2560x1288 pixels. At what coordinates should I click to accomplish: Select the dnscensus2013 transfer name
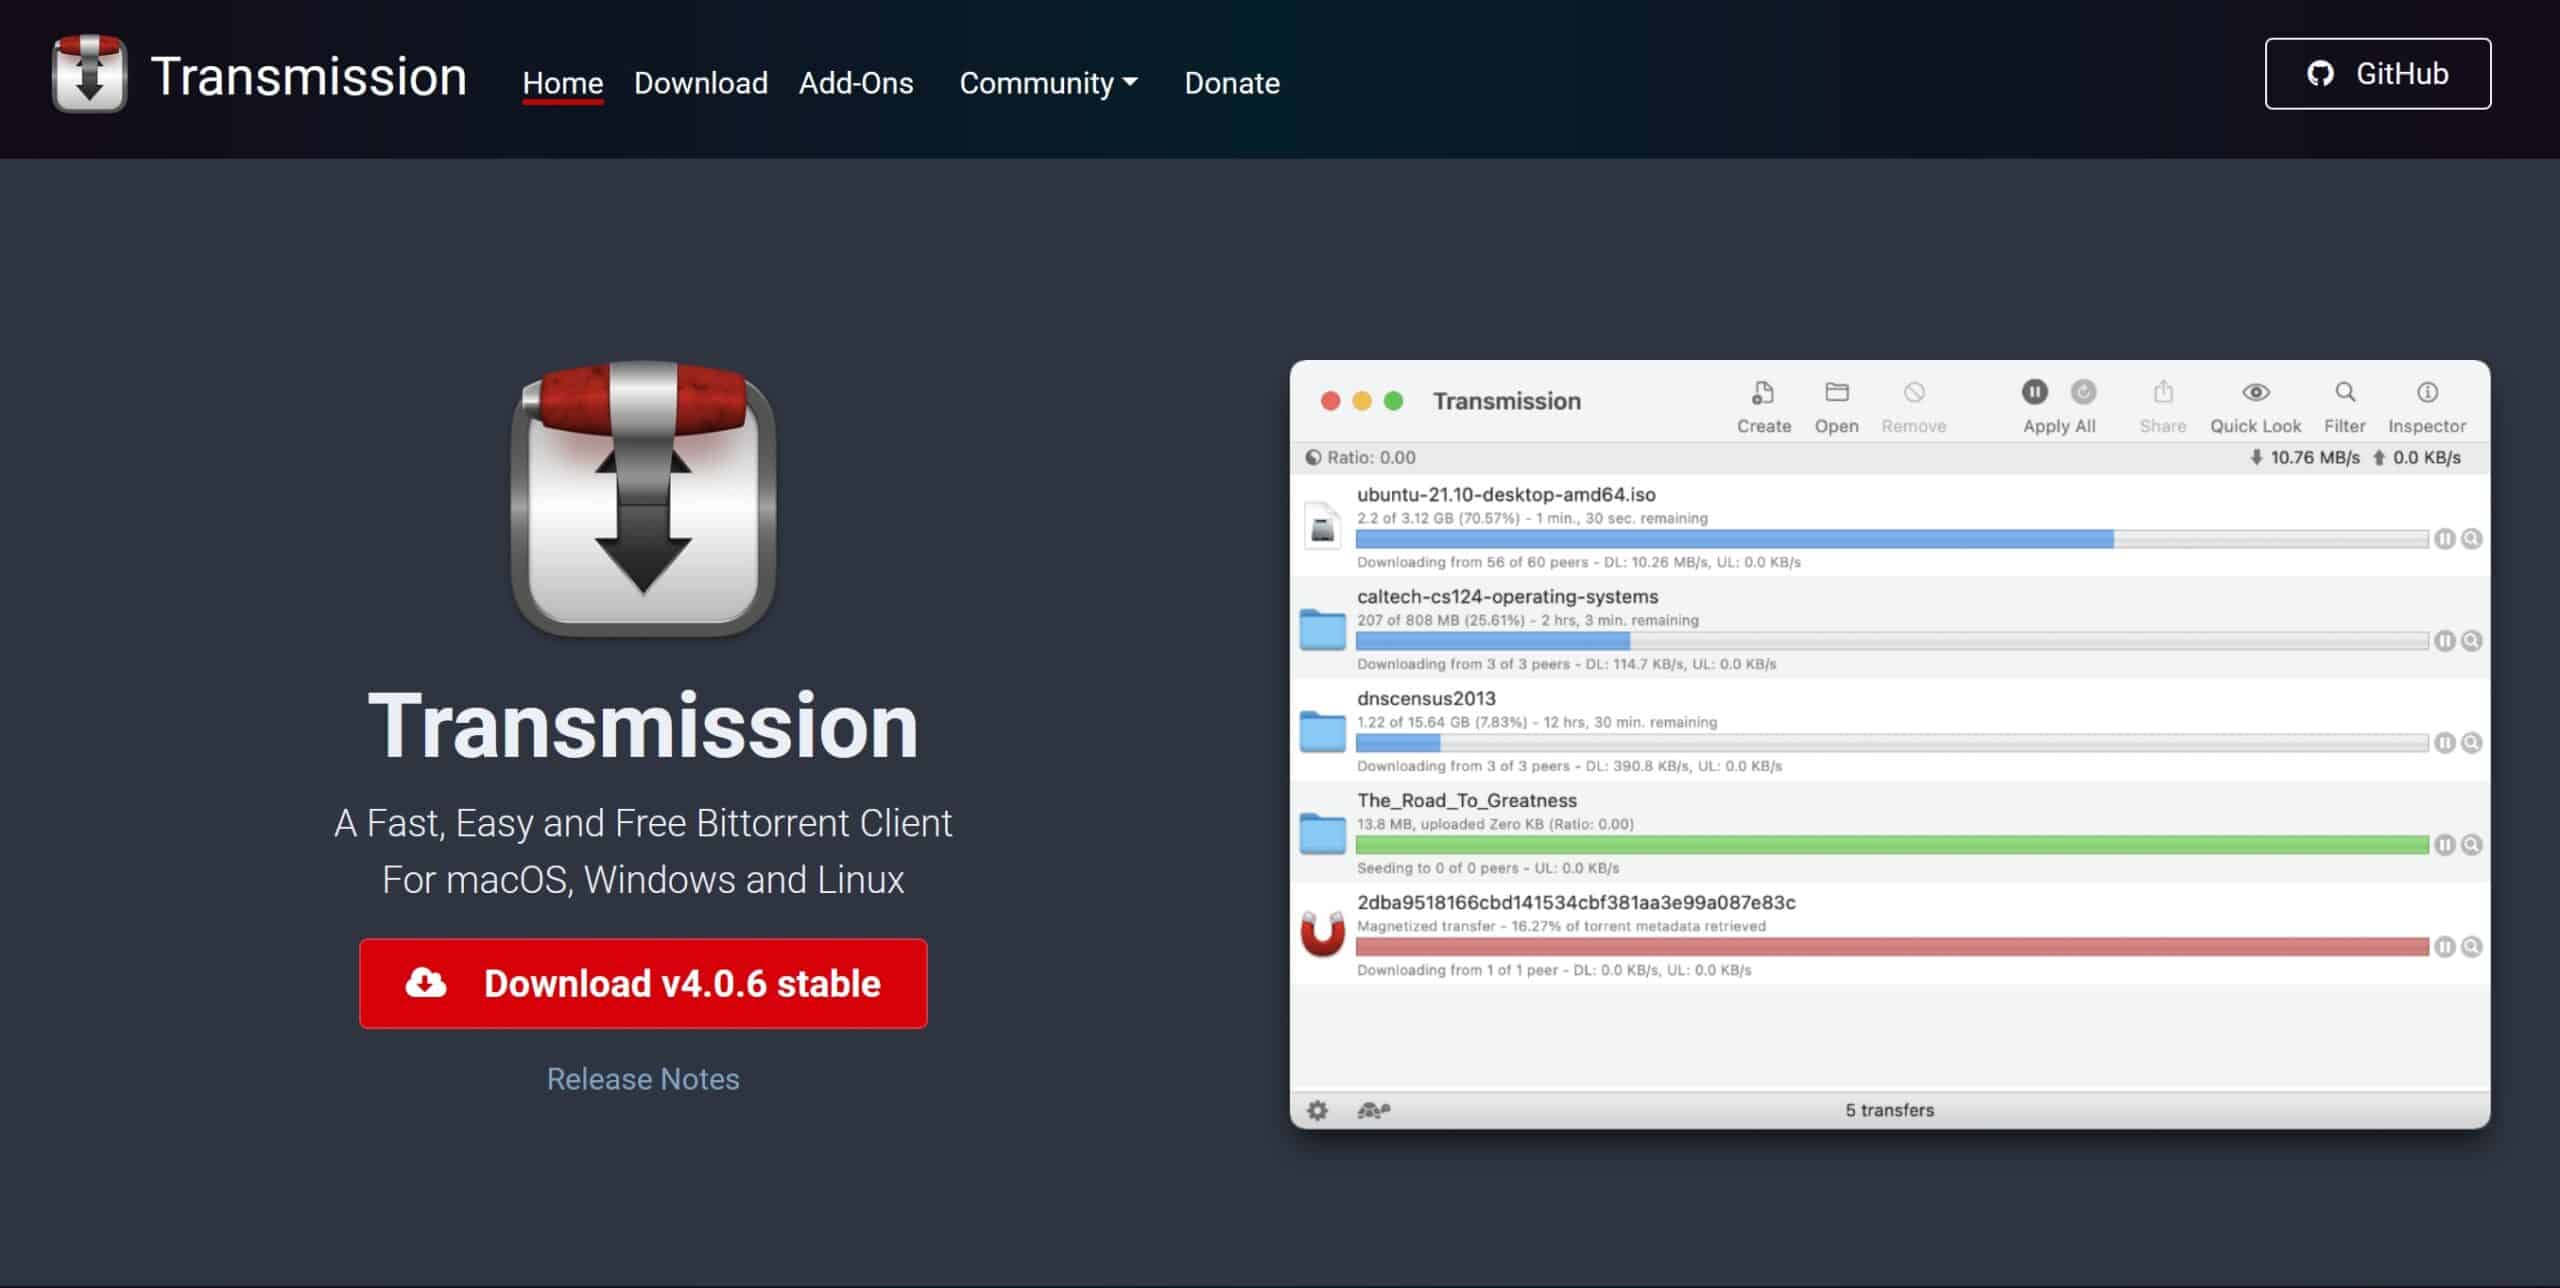pyautogui.click(x=1426, y=698)
